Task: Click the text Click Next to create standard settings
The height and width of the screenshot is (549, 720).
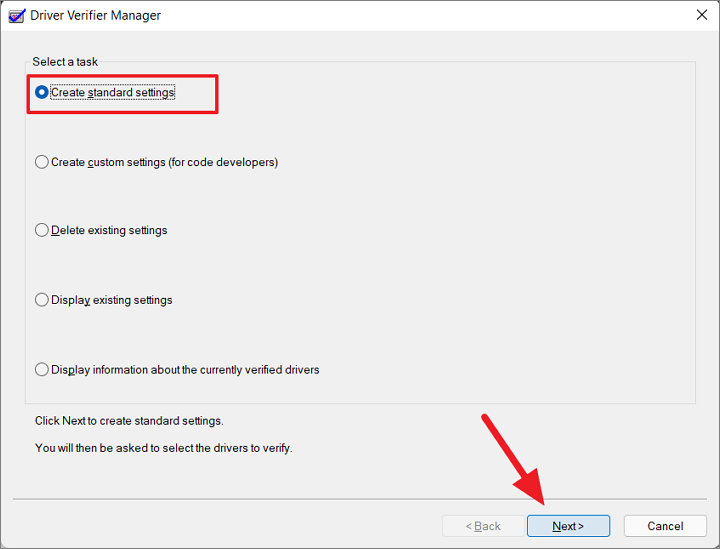Action: pyautogui.click(x=129, y=421)
